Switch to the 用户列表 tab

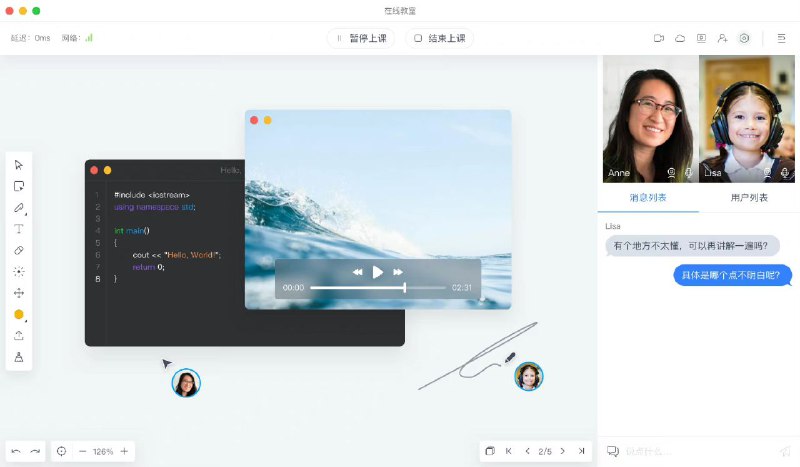tap(749, 198)
